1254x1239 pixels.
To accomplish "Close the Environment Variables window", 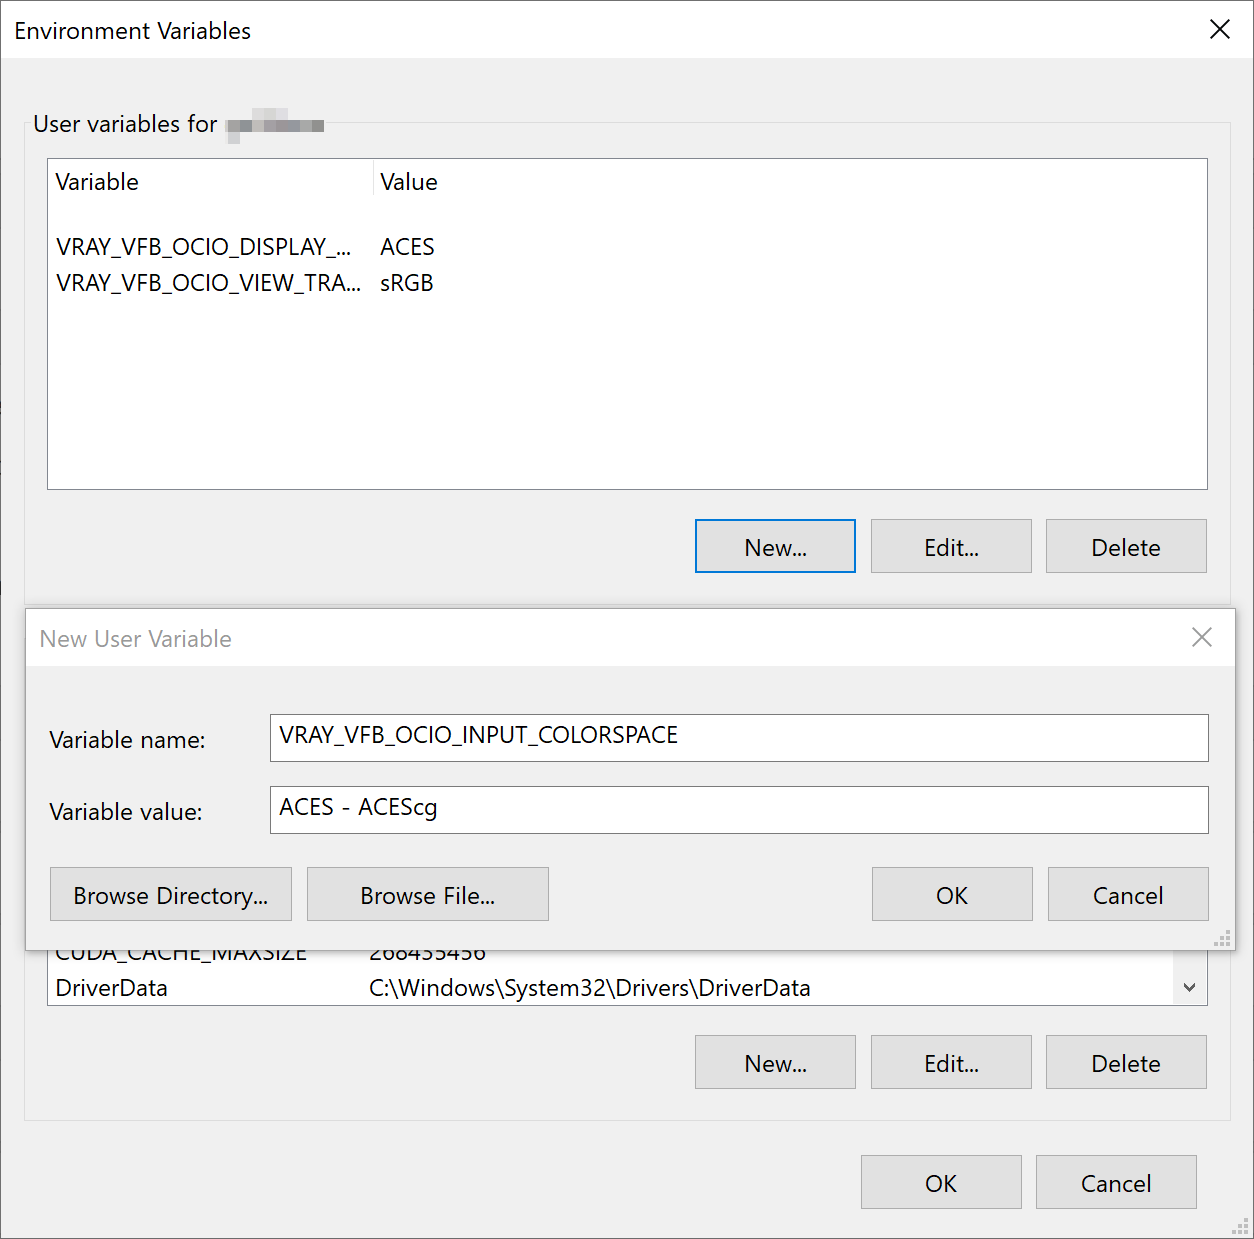I will pyautogui.click(x=1219, y=30).
